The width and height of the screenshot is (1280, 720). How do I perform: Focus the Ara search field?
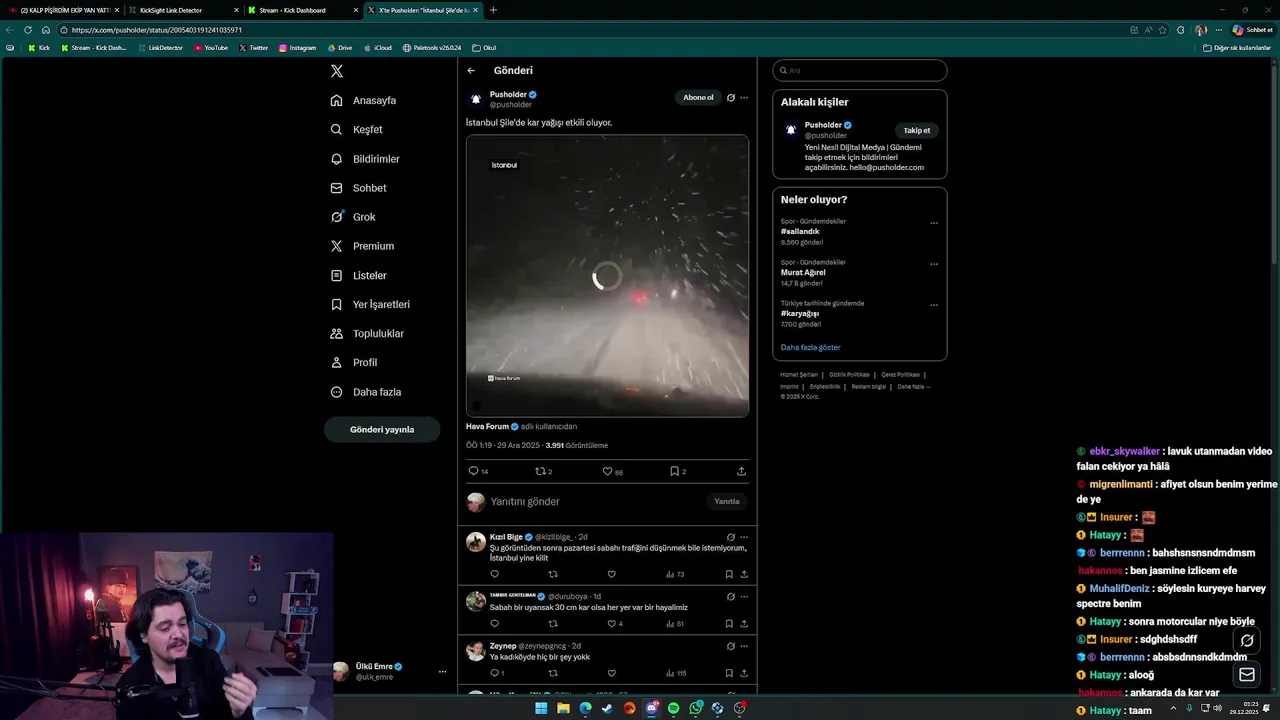(860, 71)
